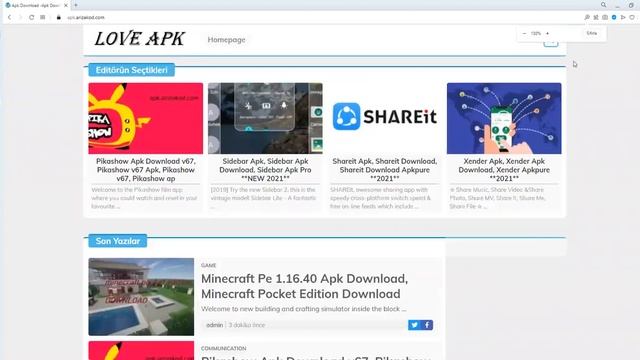The width and height of the screenshot is (640, 360).
Task: Click the snapshot camera icon
Action: [x=605, y=18]
